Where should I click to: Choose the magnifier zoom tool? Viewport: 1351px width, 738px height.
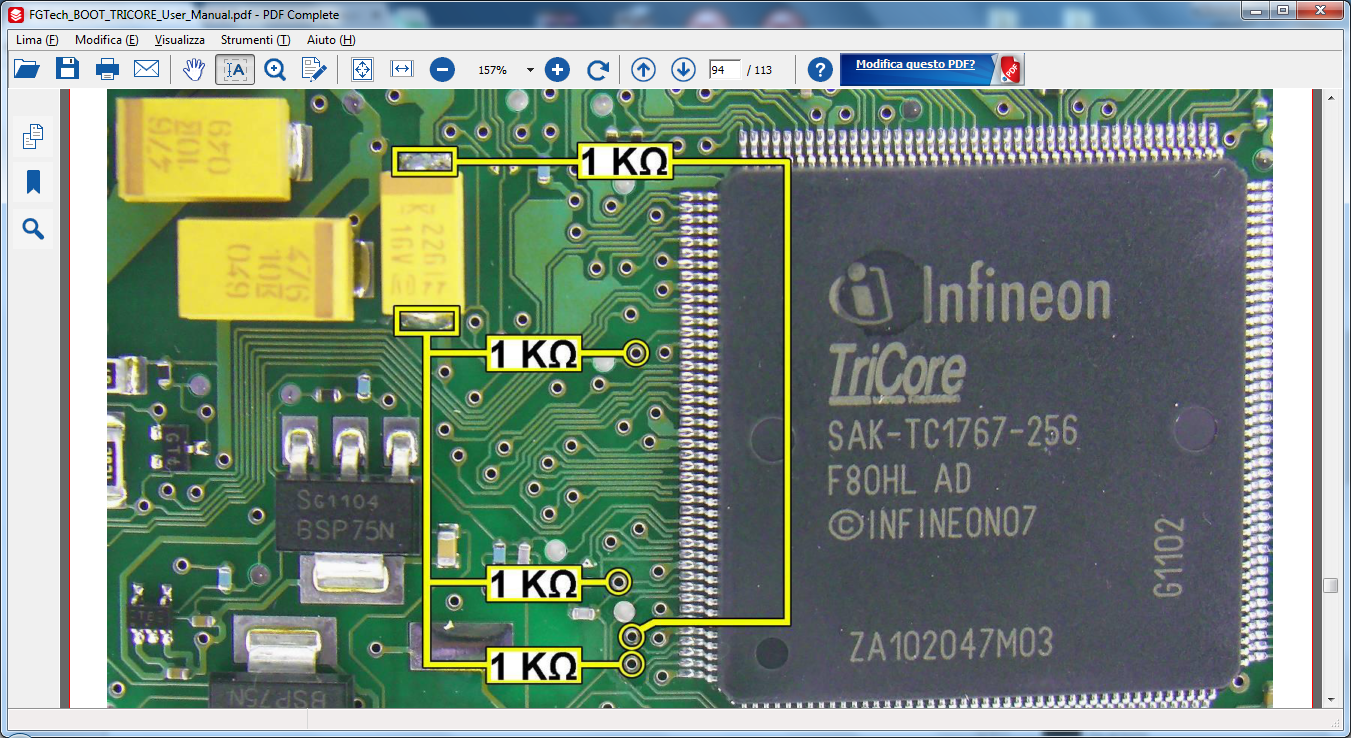(x=275, y=69)
